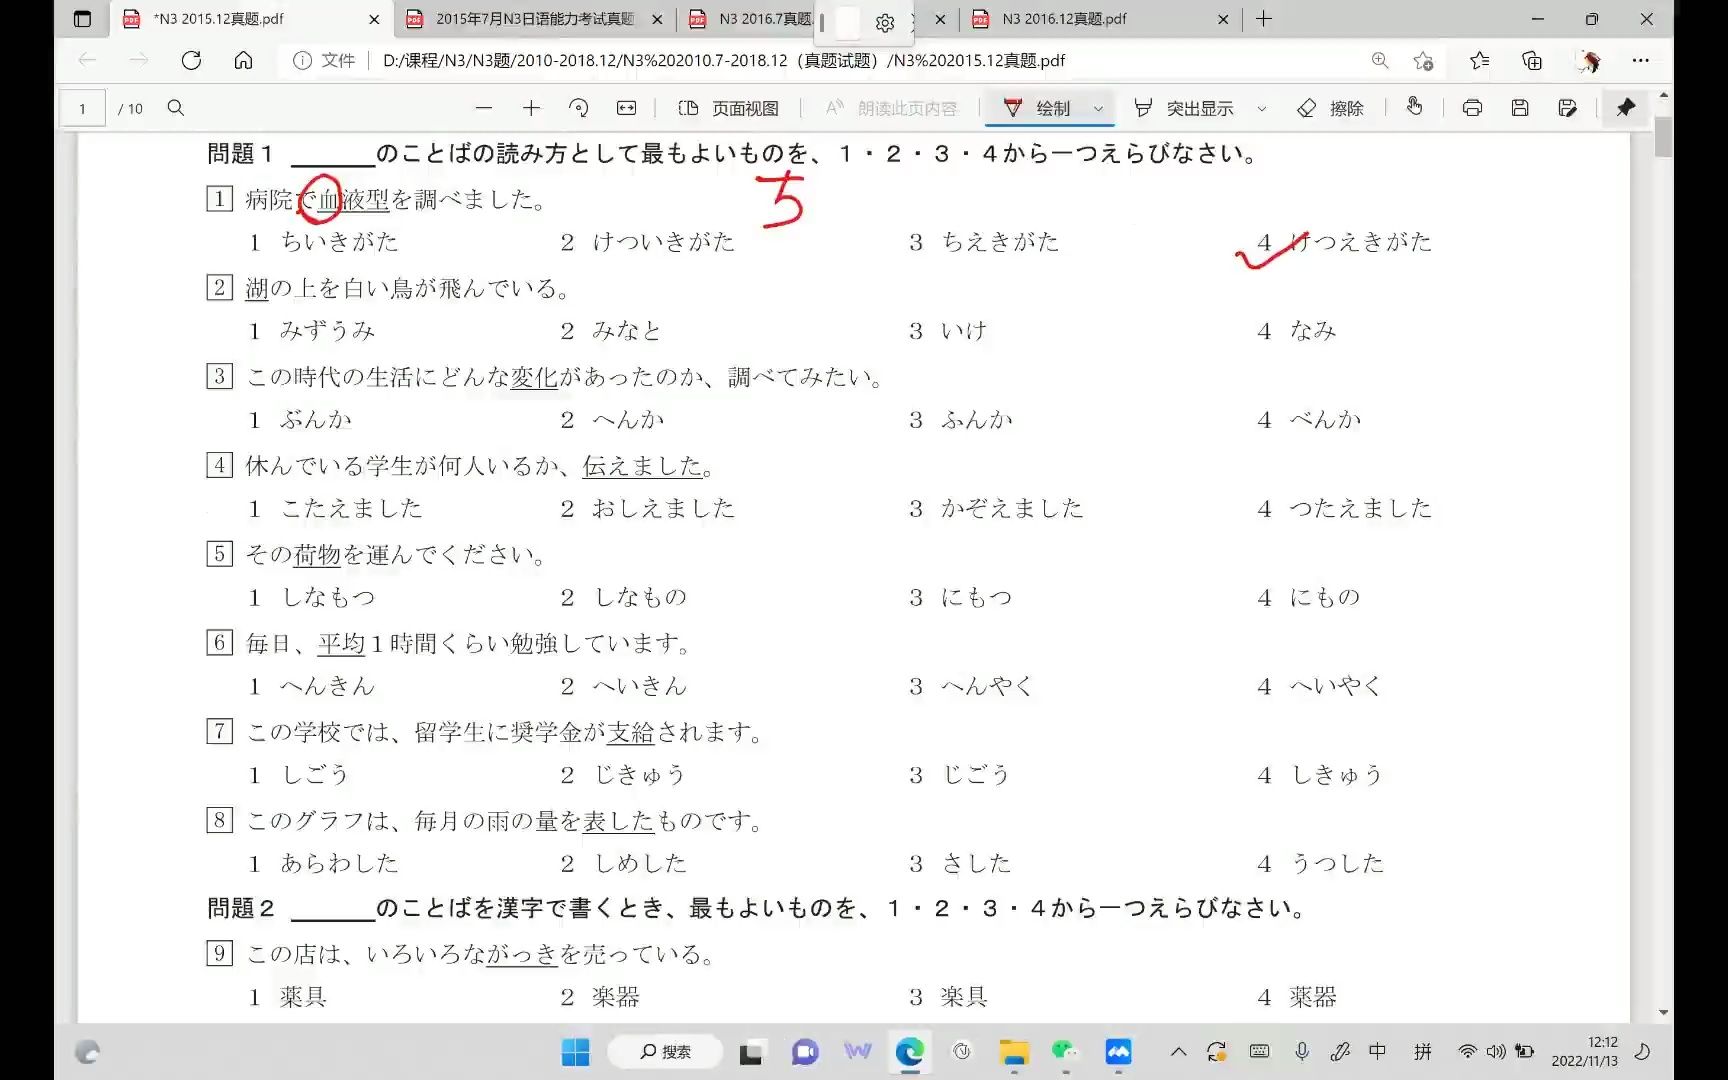Open the tab actions menu icon
Screen dimensions: 1728x1080
click(x=83, y=19)
